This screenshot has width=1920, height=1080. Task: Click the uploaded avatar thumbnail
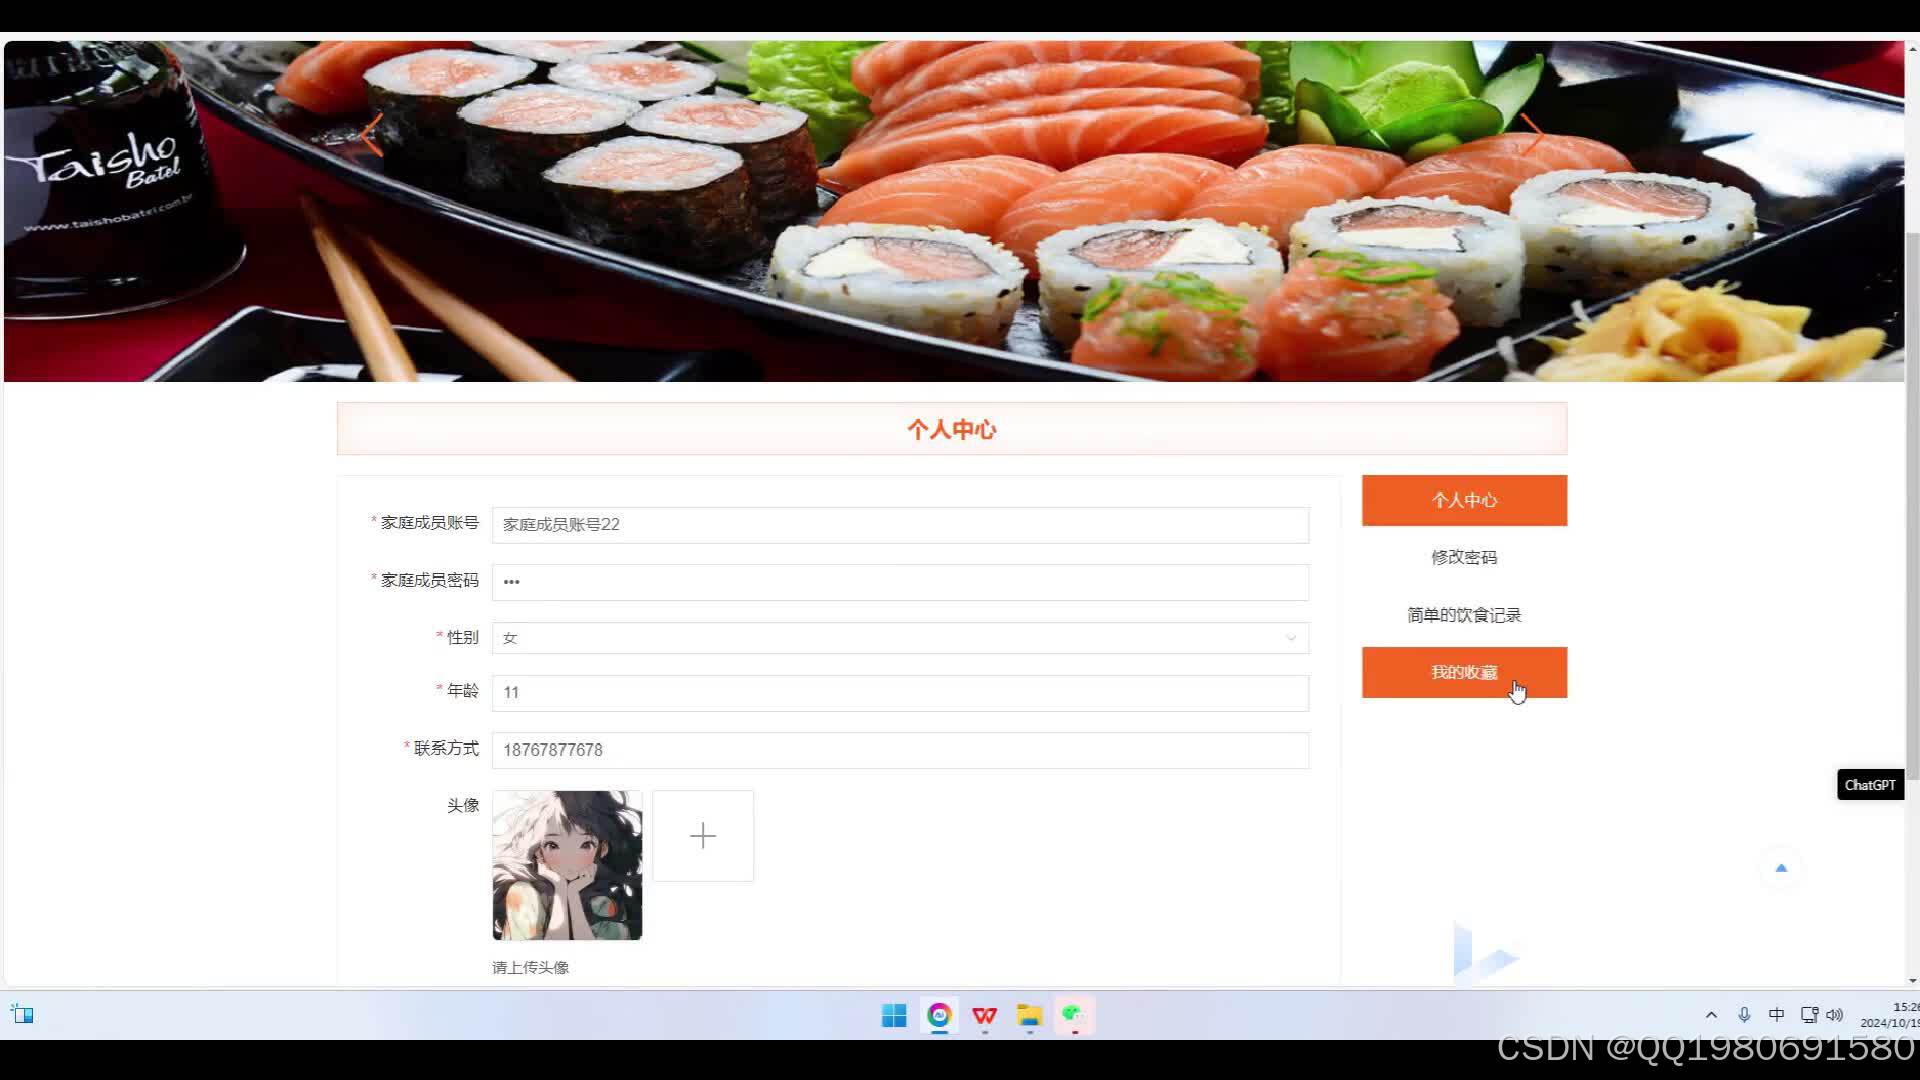click(x=566, y=864)
